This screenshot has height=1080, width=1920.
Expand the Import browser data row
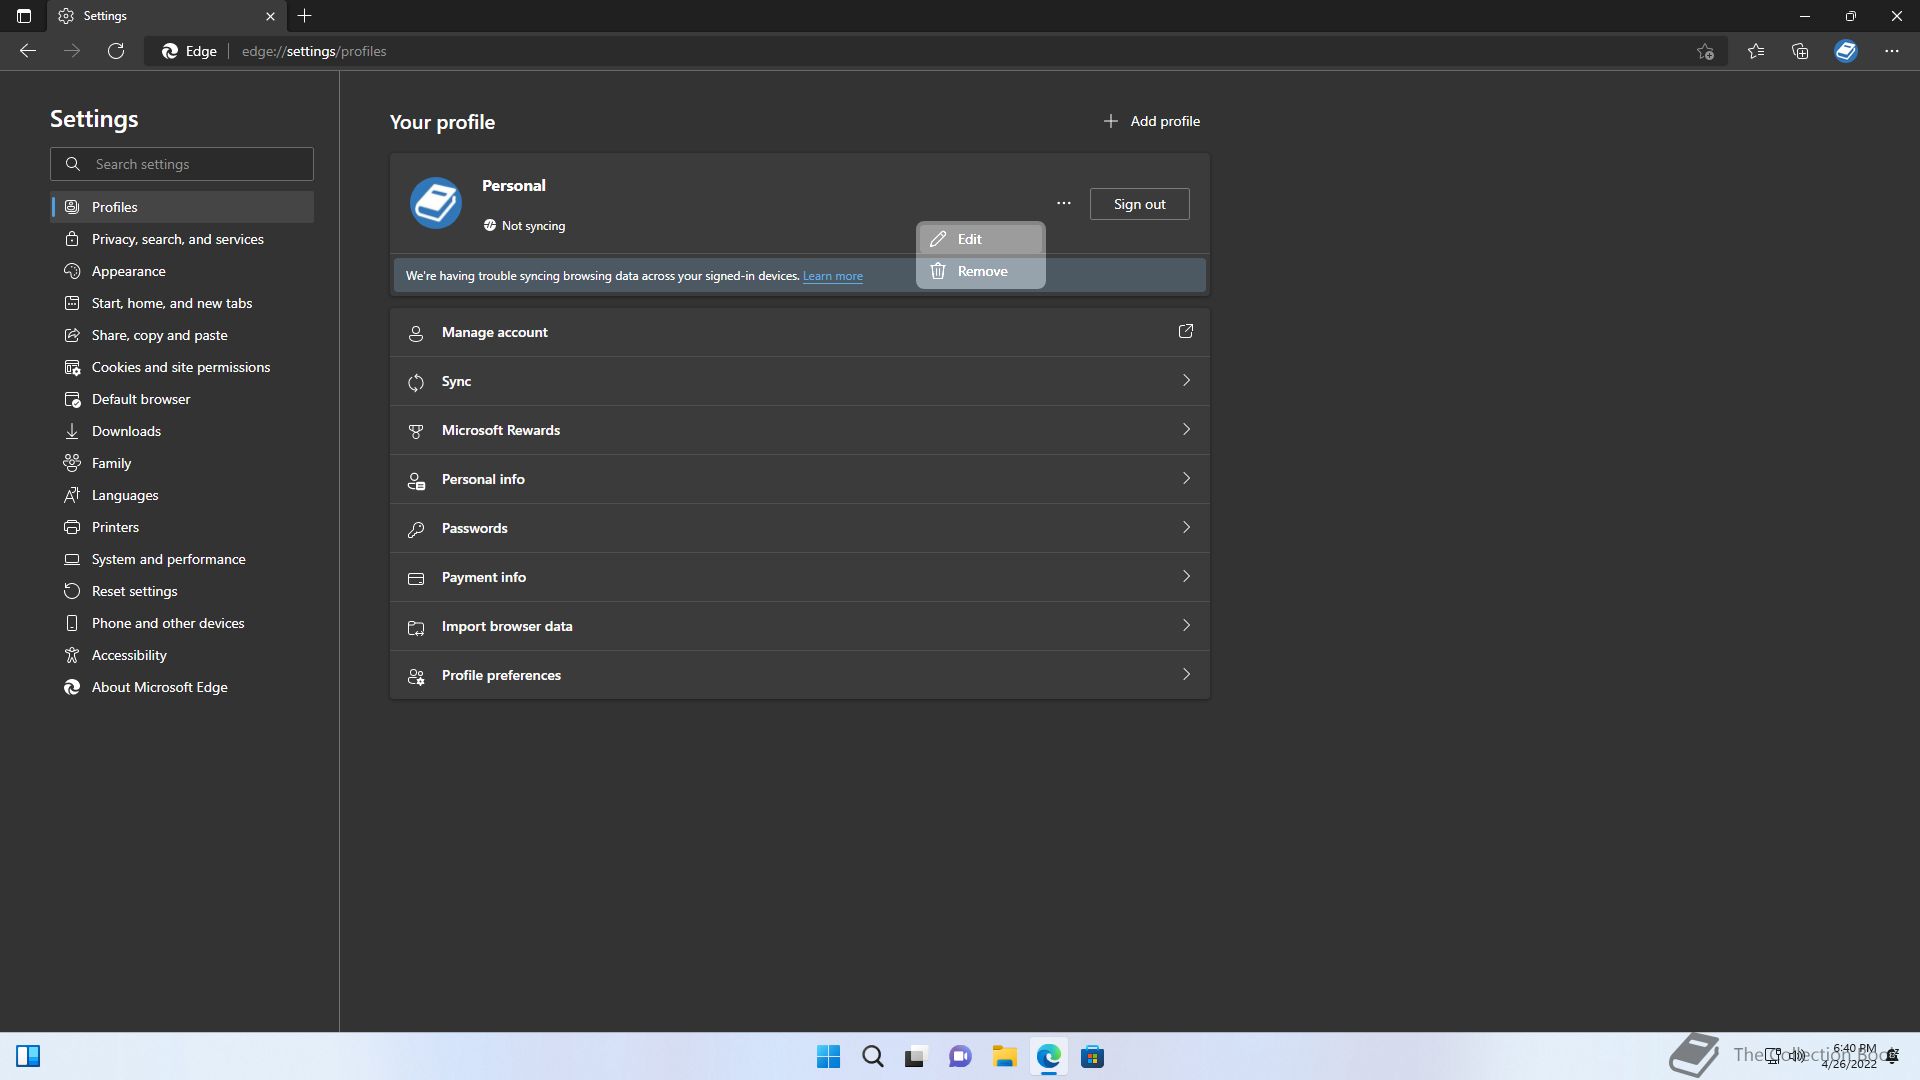click(800, 626)
